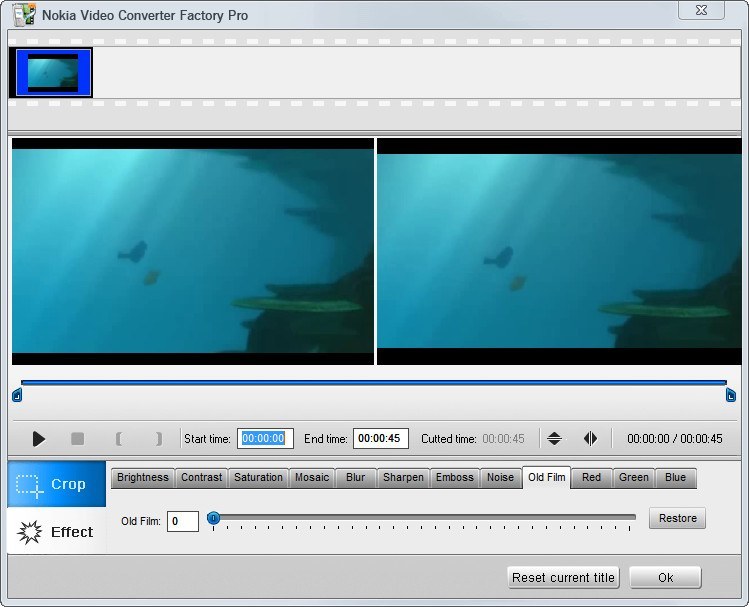Screen dimensions: 749x607
Task: Open the Crop panel
Action: pos(56,484)
